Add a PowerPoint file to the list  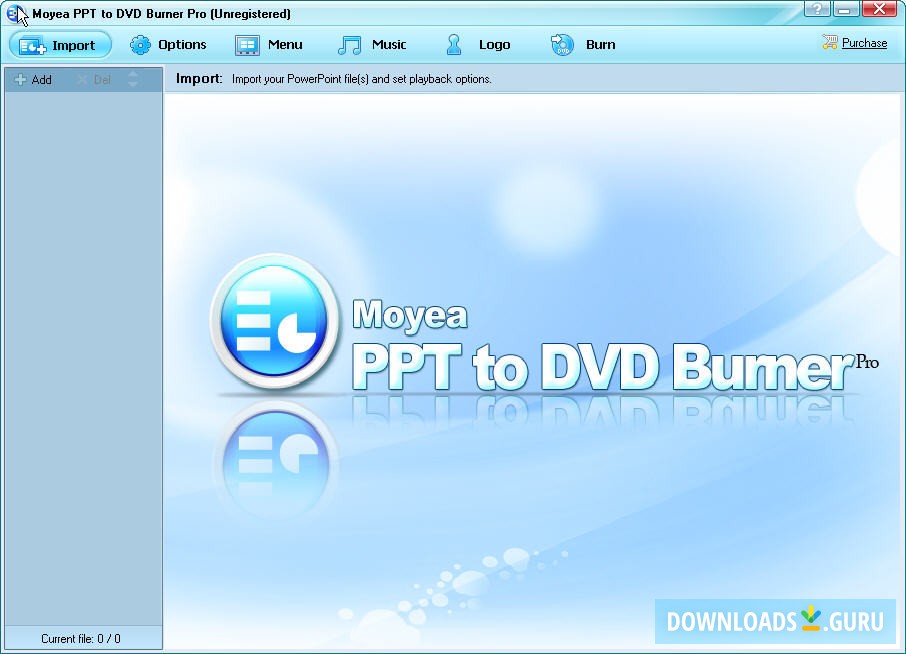tap(34, 80)
